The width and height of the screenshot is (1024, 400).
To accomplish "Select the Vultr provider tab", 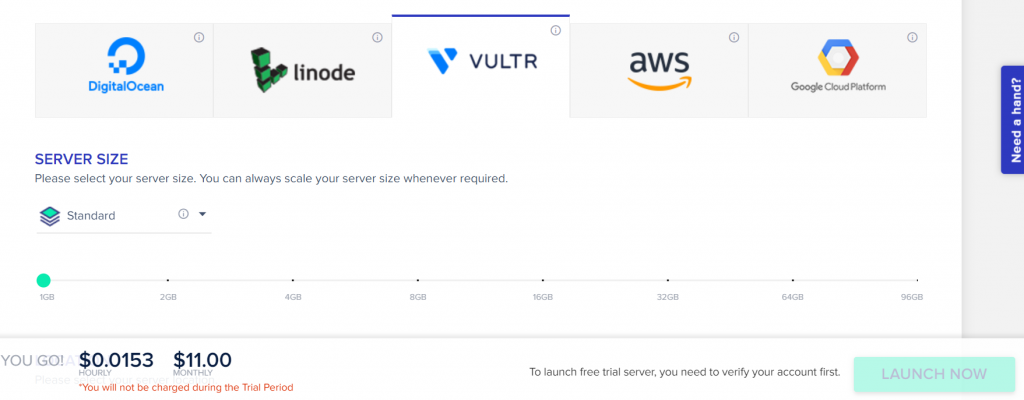I will click(x=481, y=66).
